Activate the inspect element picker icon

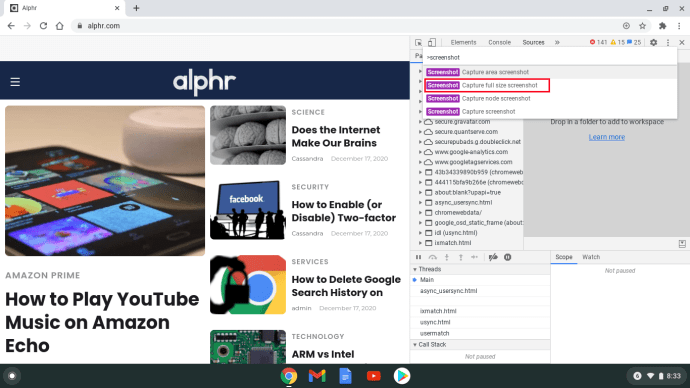click(x=418, y=42)
